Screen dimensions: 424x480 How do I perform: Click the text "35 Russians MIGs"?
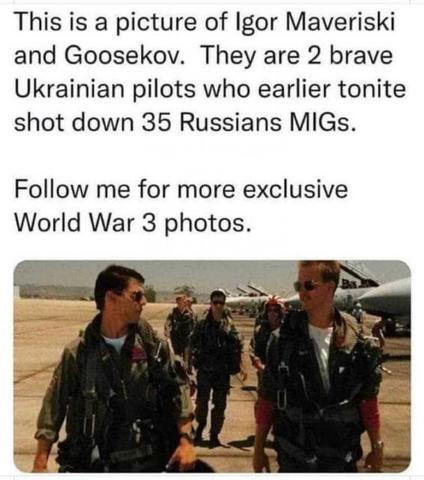pyautogui.click(x=246, y=122)
